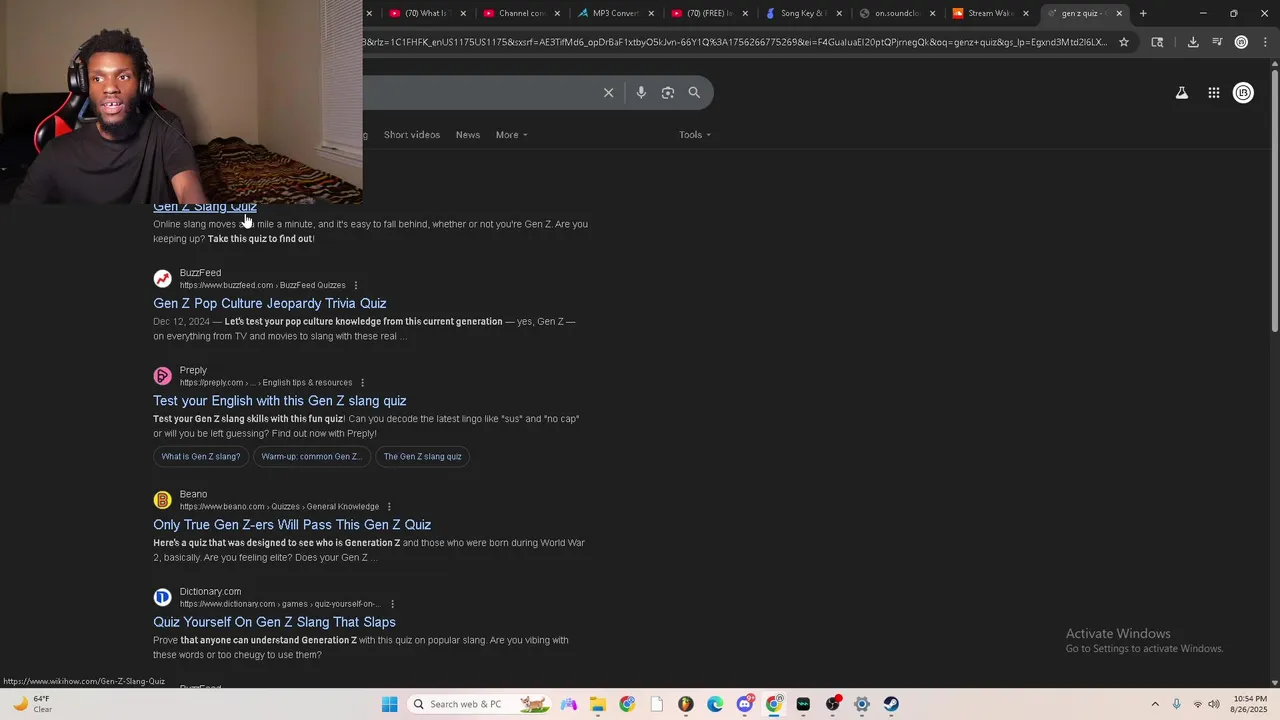Open Chrome downloads icon
1280x720 pixels.
pos(1193,42)
